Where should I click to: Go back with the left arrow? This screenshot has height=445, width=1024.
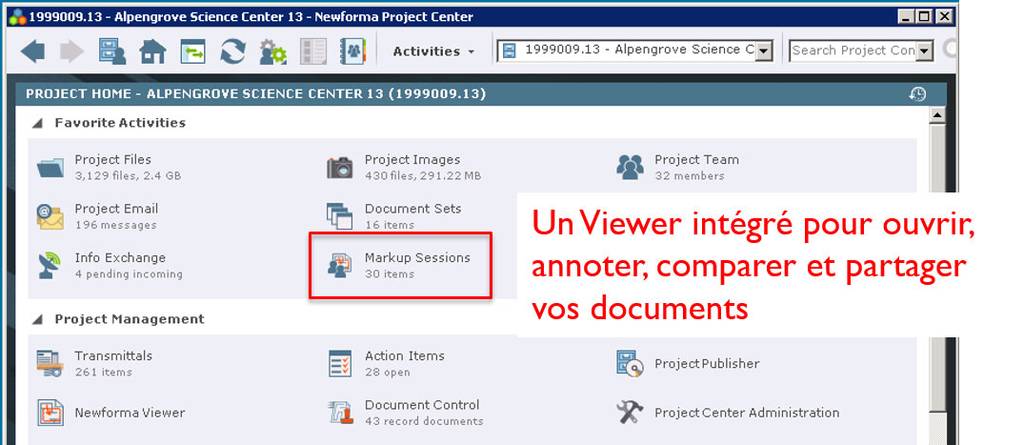[33, 51]
